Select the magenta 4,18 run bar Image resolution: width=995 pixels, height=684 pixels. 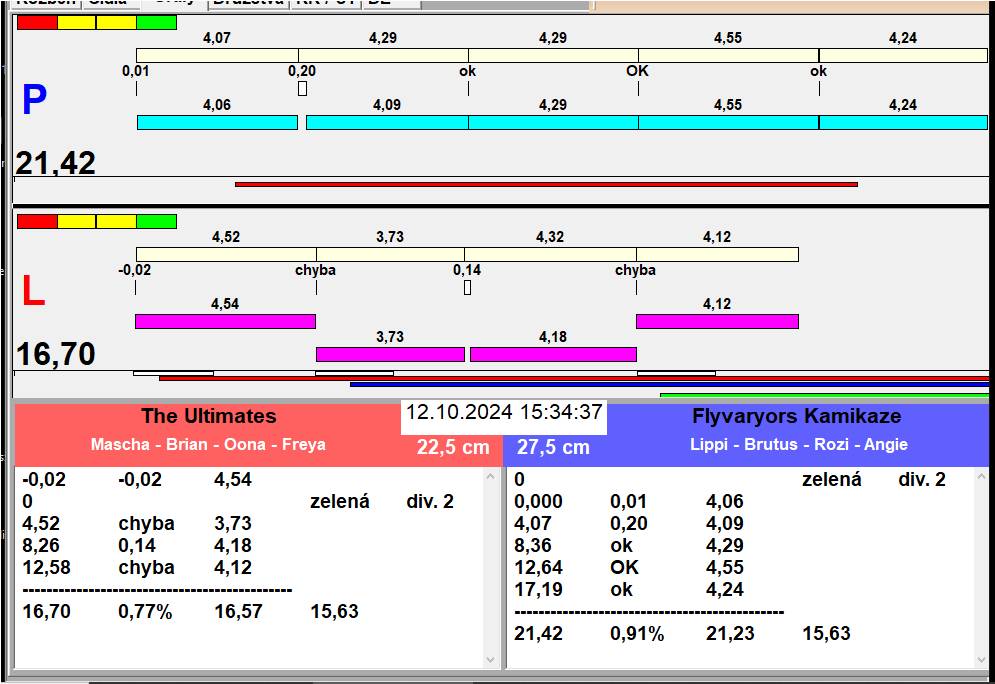[553, 354]
